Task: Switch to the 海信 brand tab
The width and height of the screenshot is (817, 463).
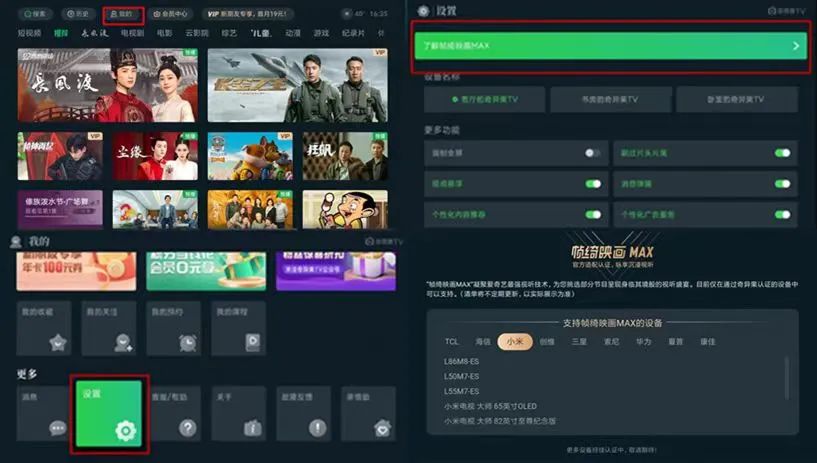Action: 483,342
